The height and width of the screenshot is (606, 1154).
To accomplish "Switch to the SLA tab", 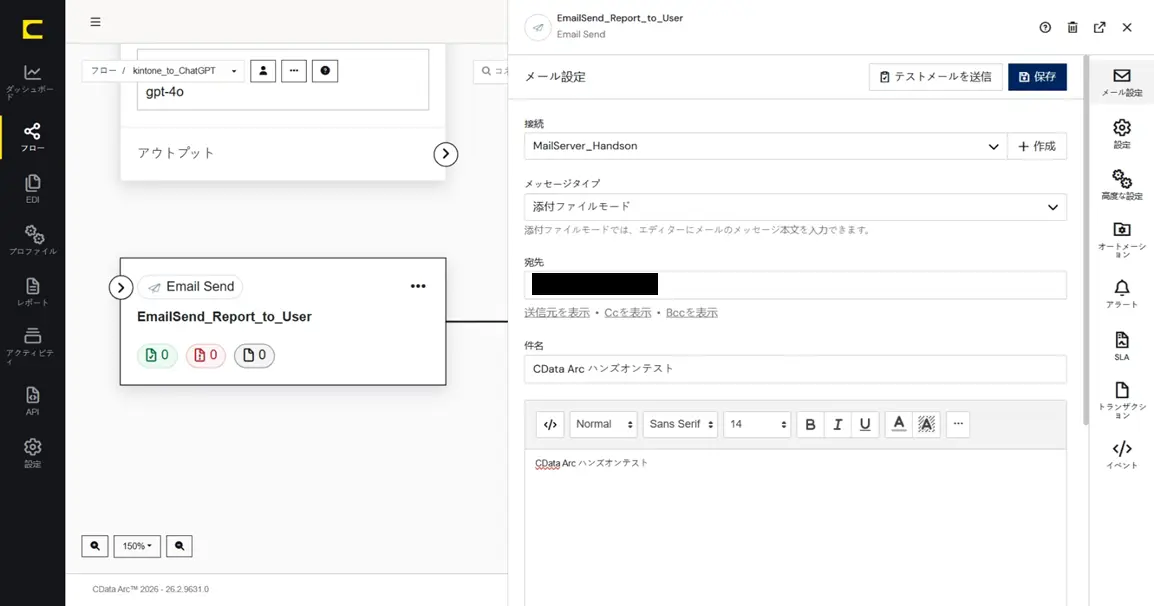I will pos(1122,346).
